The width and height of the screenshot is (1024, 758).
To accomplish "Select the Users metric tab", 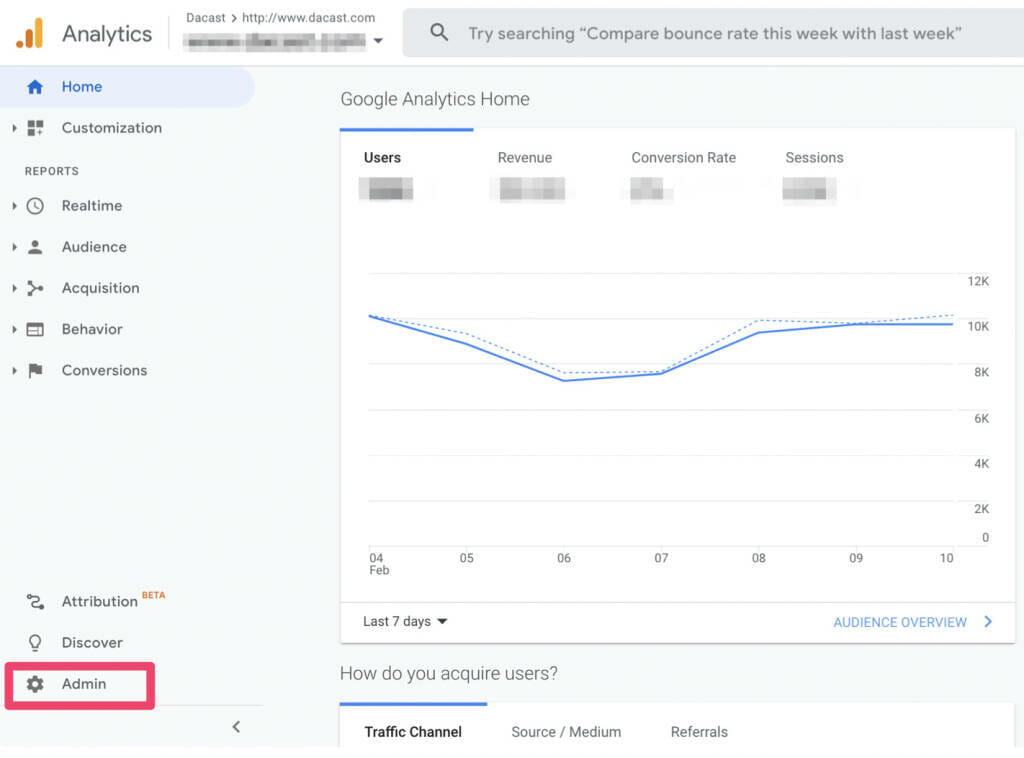I will tap(382, 157).
